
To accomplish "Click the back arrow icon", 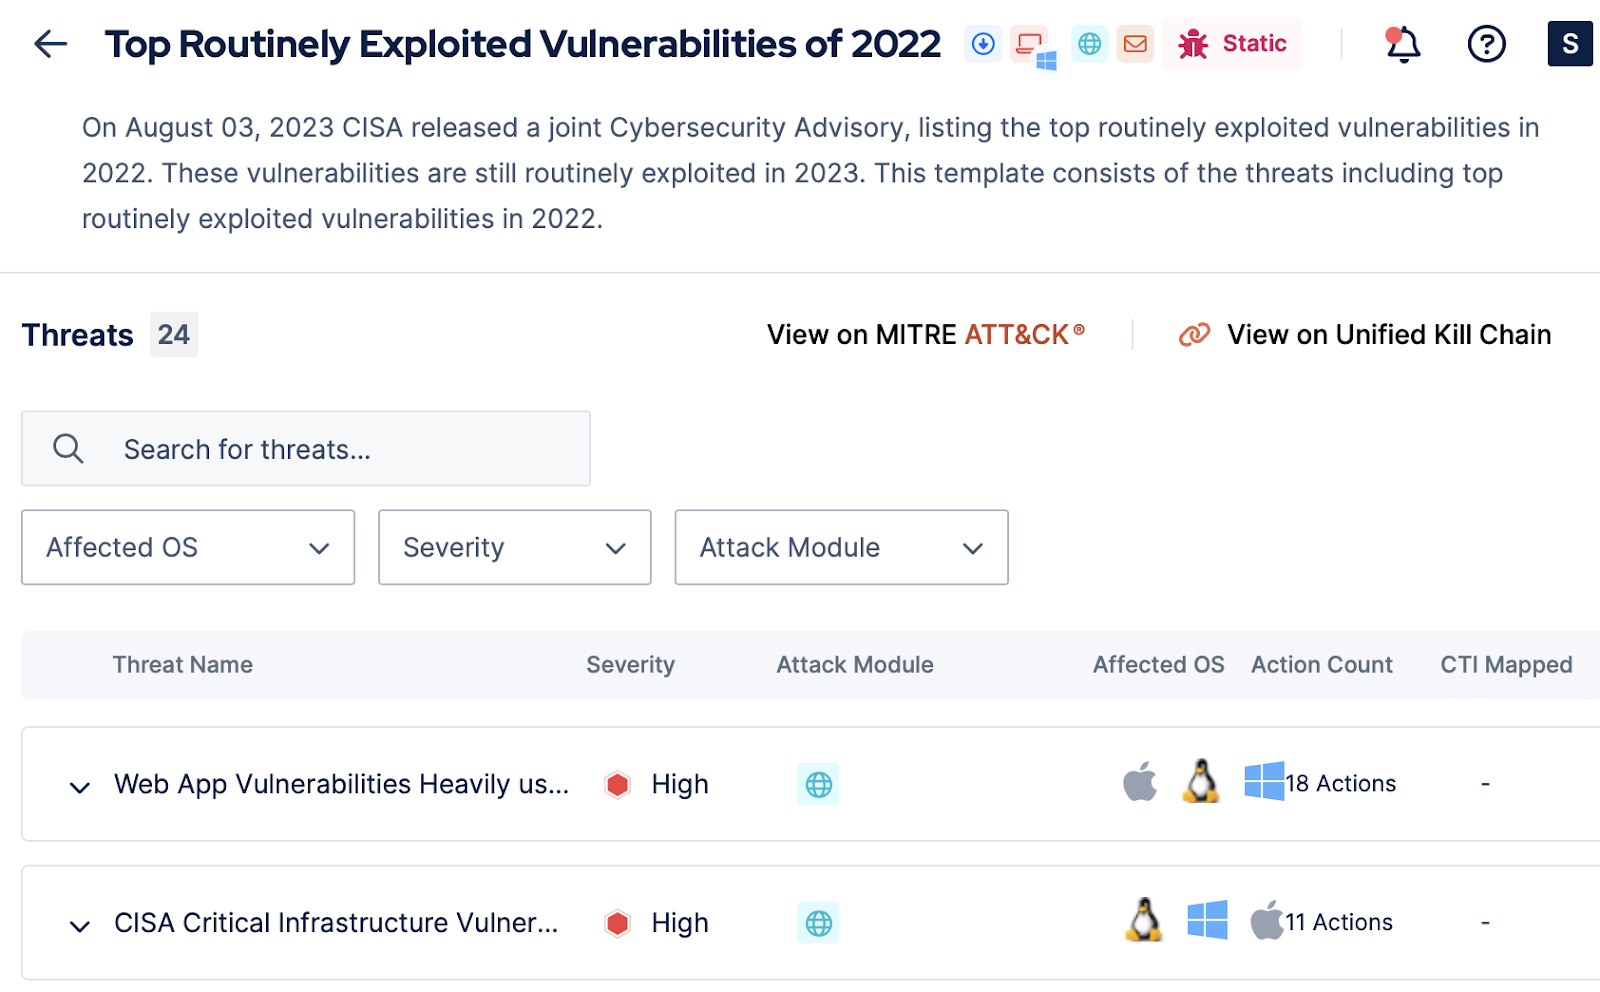I will [x=50, y=44].
